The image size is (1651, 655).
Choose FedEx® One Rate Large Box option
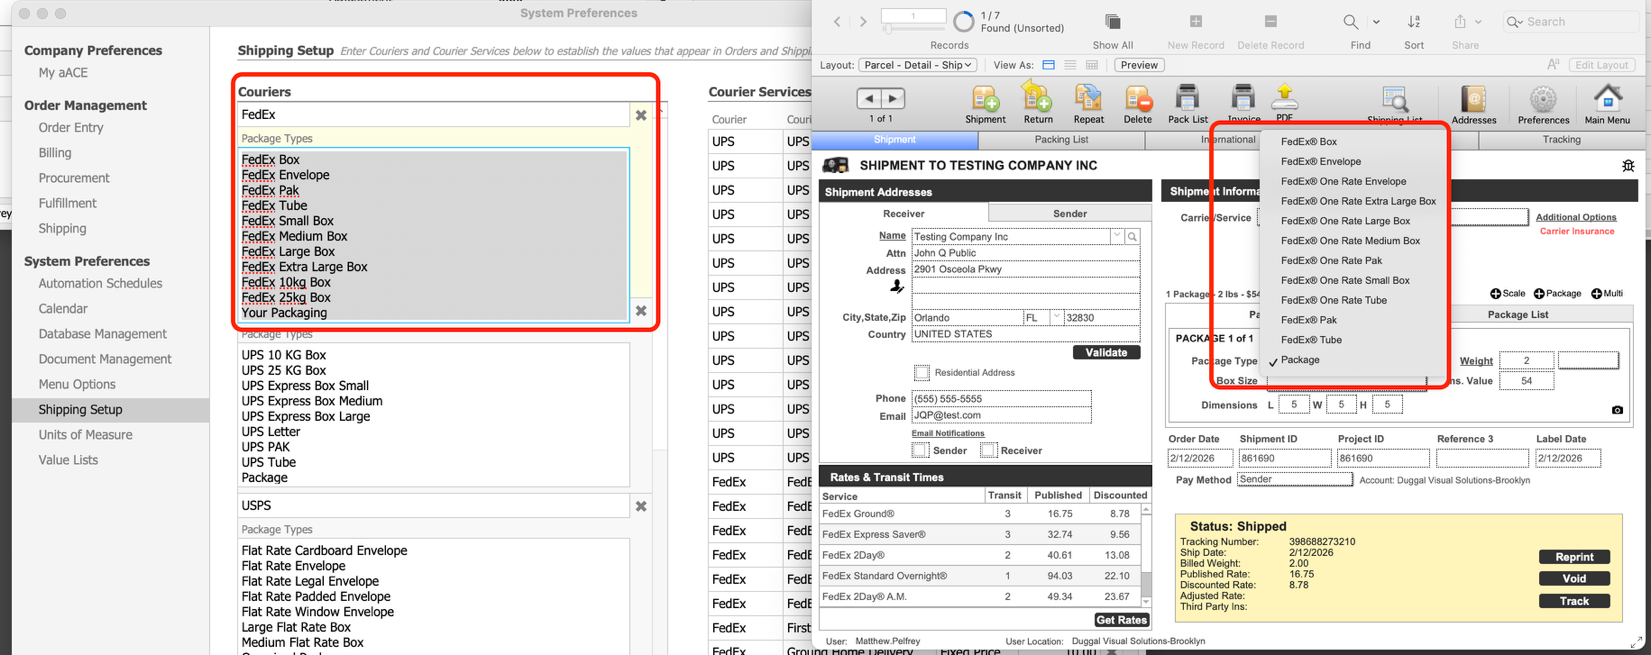(1354, 221)
